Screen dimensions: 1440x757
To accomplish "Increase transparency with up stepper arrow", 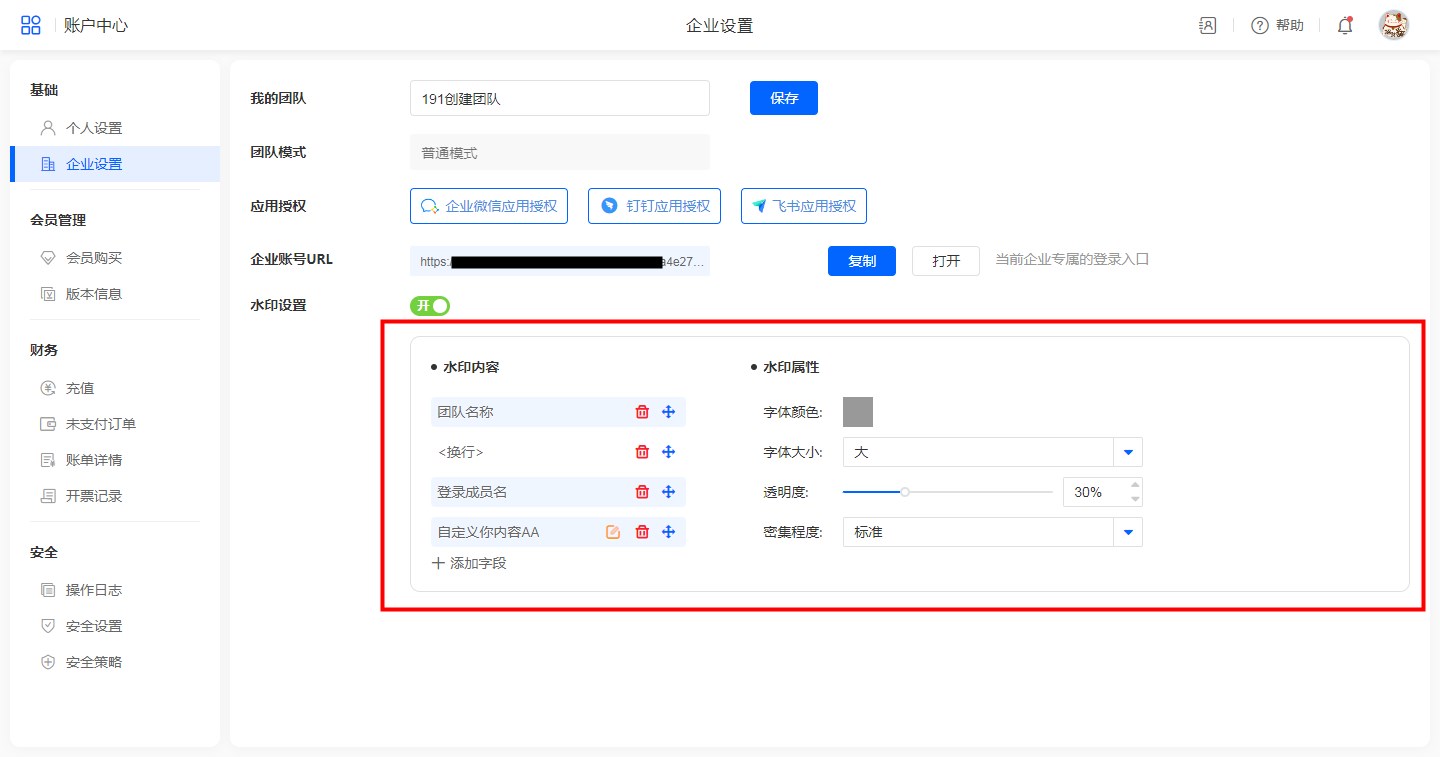I will click(1134, 486).
